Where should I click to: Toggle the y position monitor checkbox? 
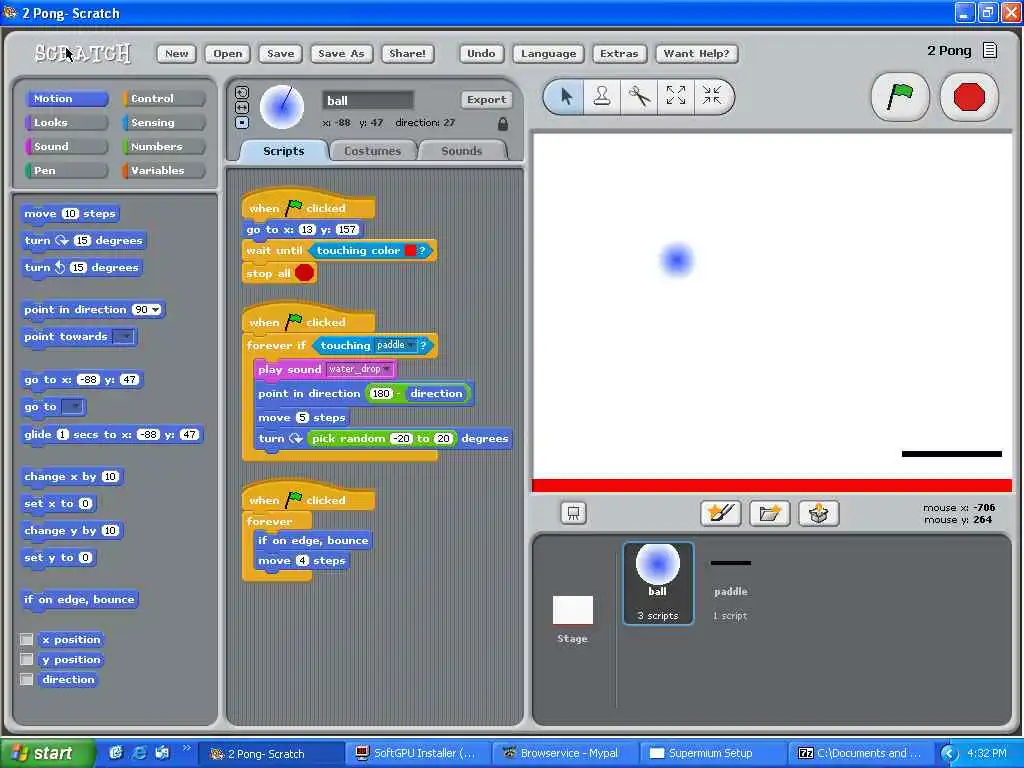(27, 660)
